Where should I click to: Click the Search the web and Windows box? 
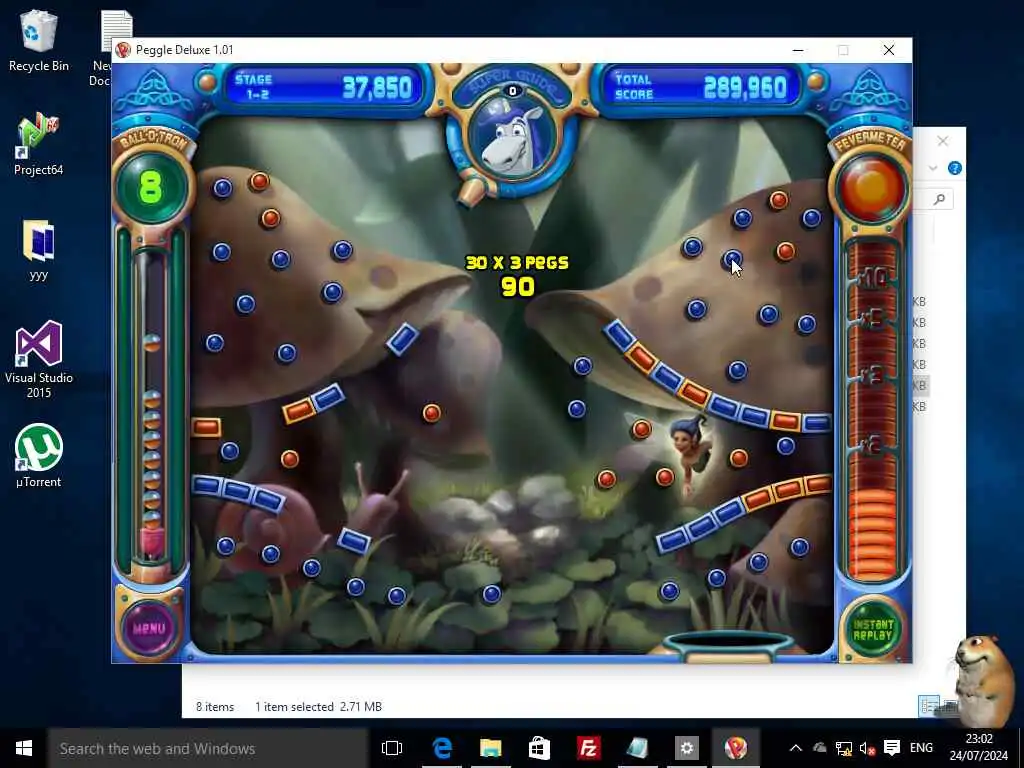coord(208,748)
